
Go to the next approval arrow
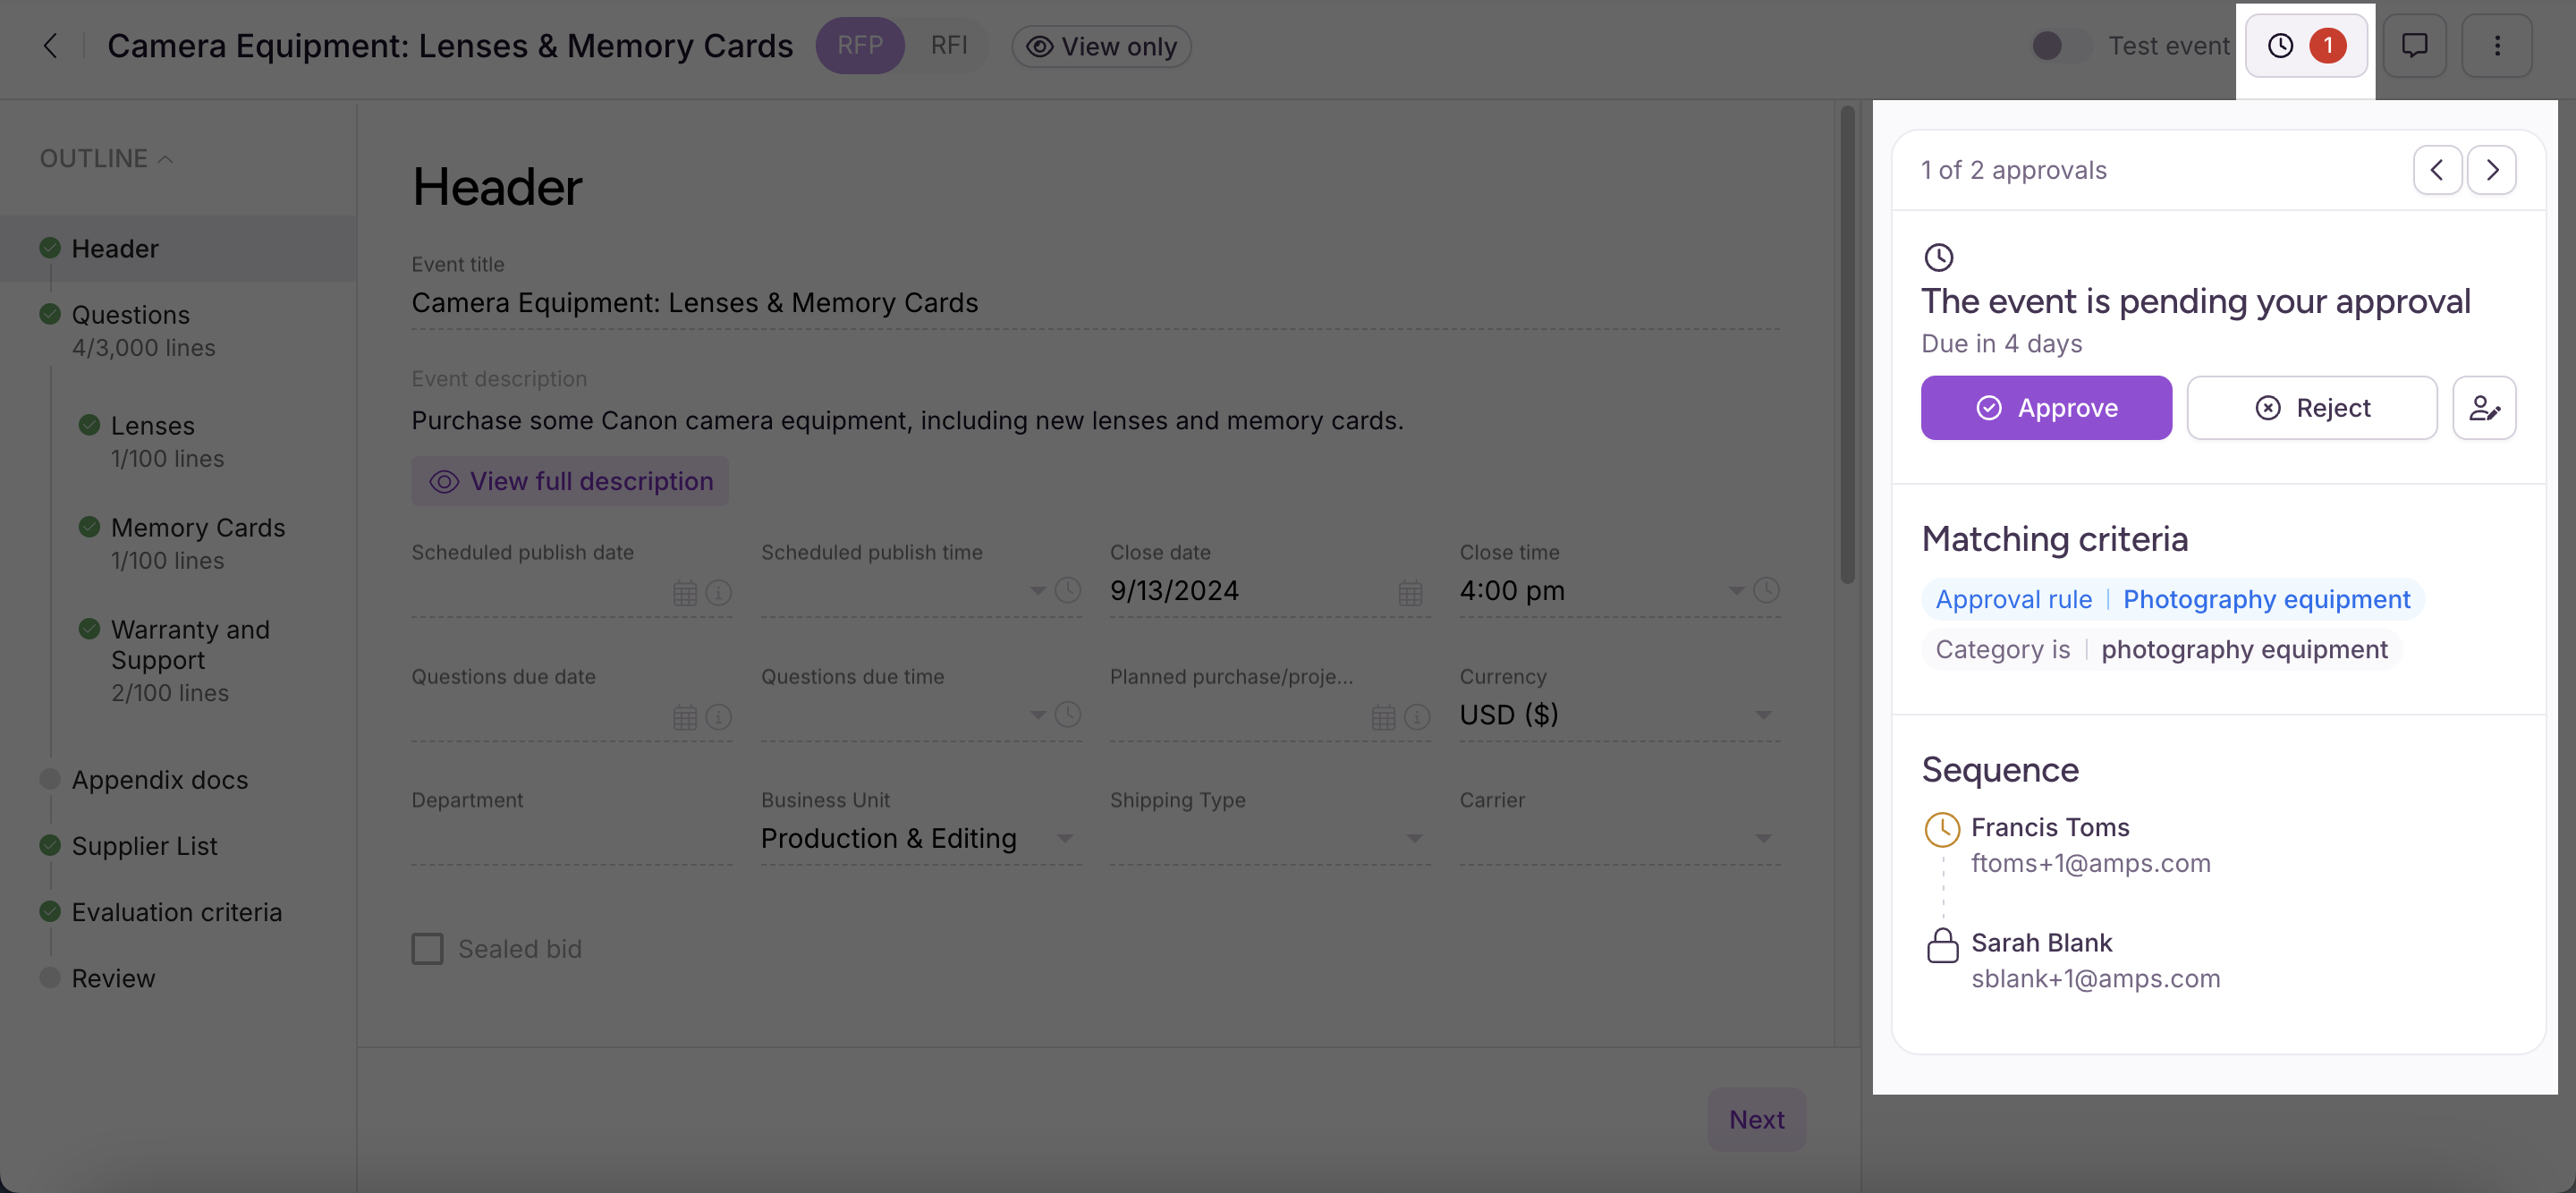pos(2492,170)
